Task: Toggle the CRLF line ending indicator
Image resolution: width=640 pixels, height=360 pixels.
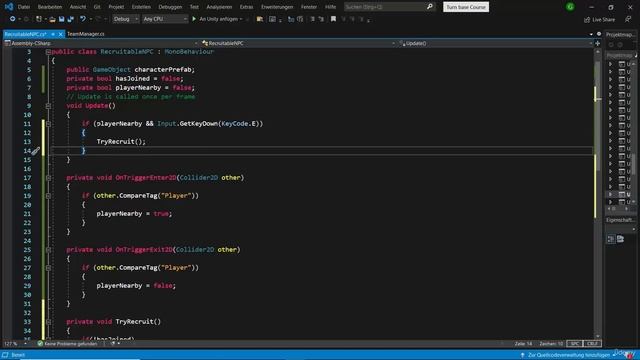Action: coord(592,344)
